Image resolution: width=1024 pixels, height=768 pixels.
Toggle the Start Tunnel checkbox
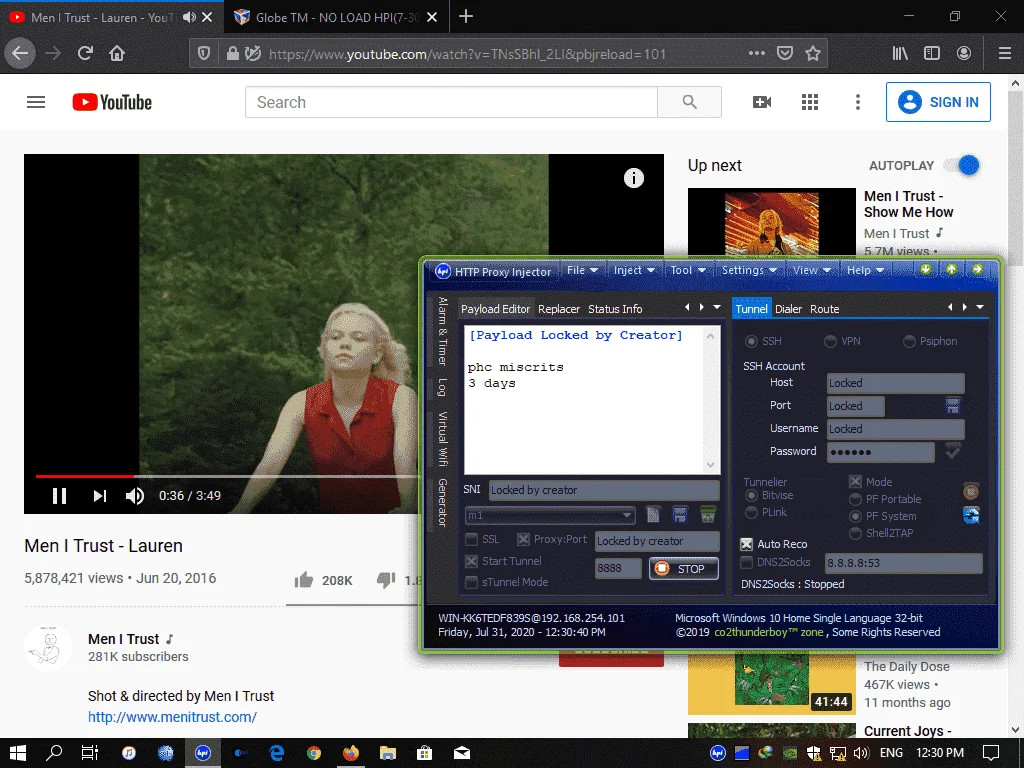coord(471,561)
